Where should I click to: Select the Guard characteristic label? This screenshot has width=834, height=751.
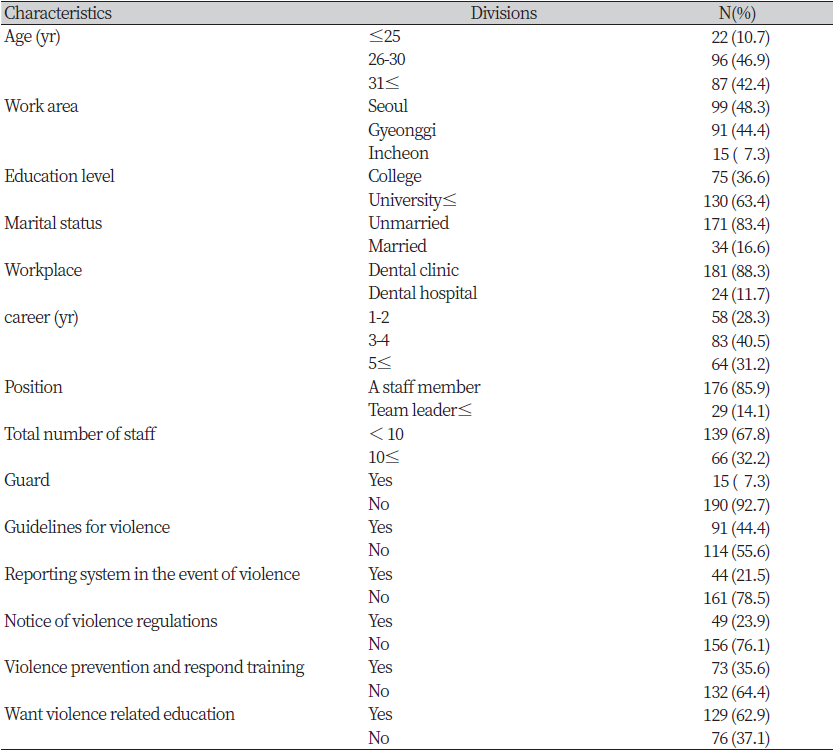point(27,480)
